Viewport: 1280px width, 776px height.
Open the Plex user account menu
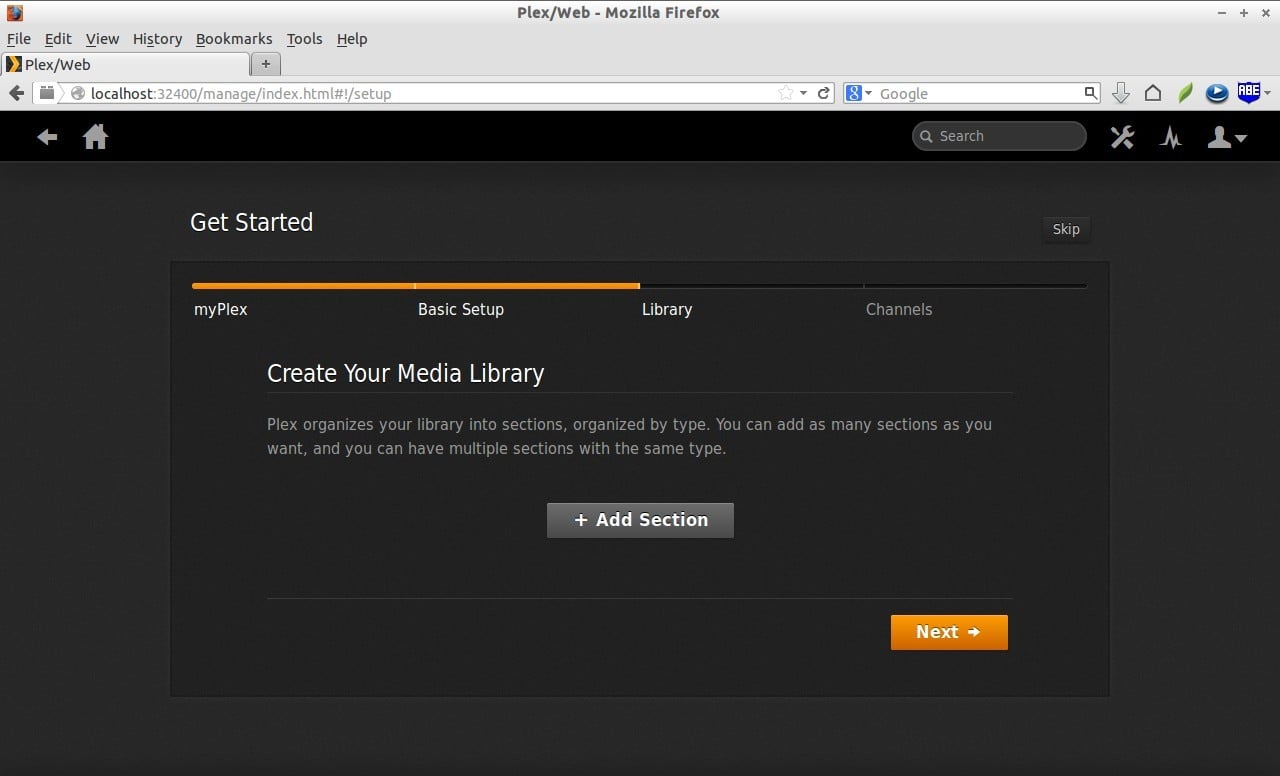click(x=1226, y=137)
